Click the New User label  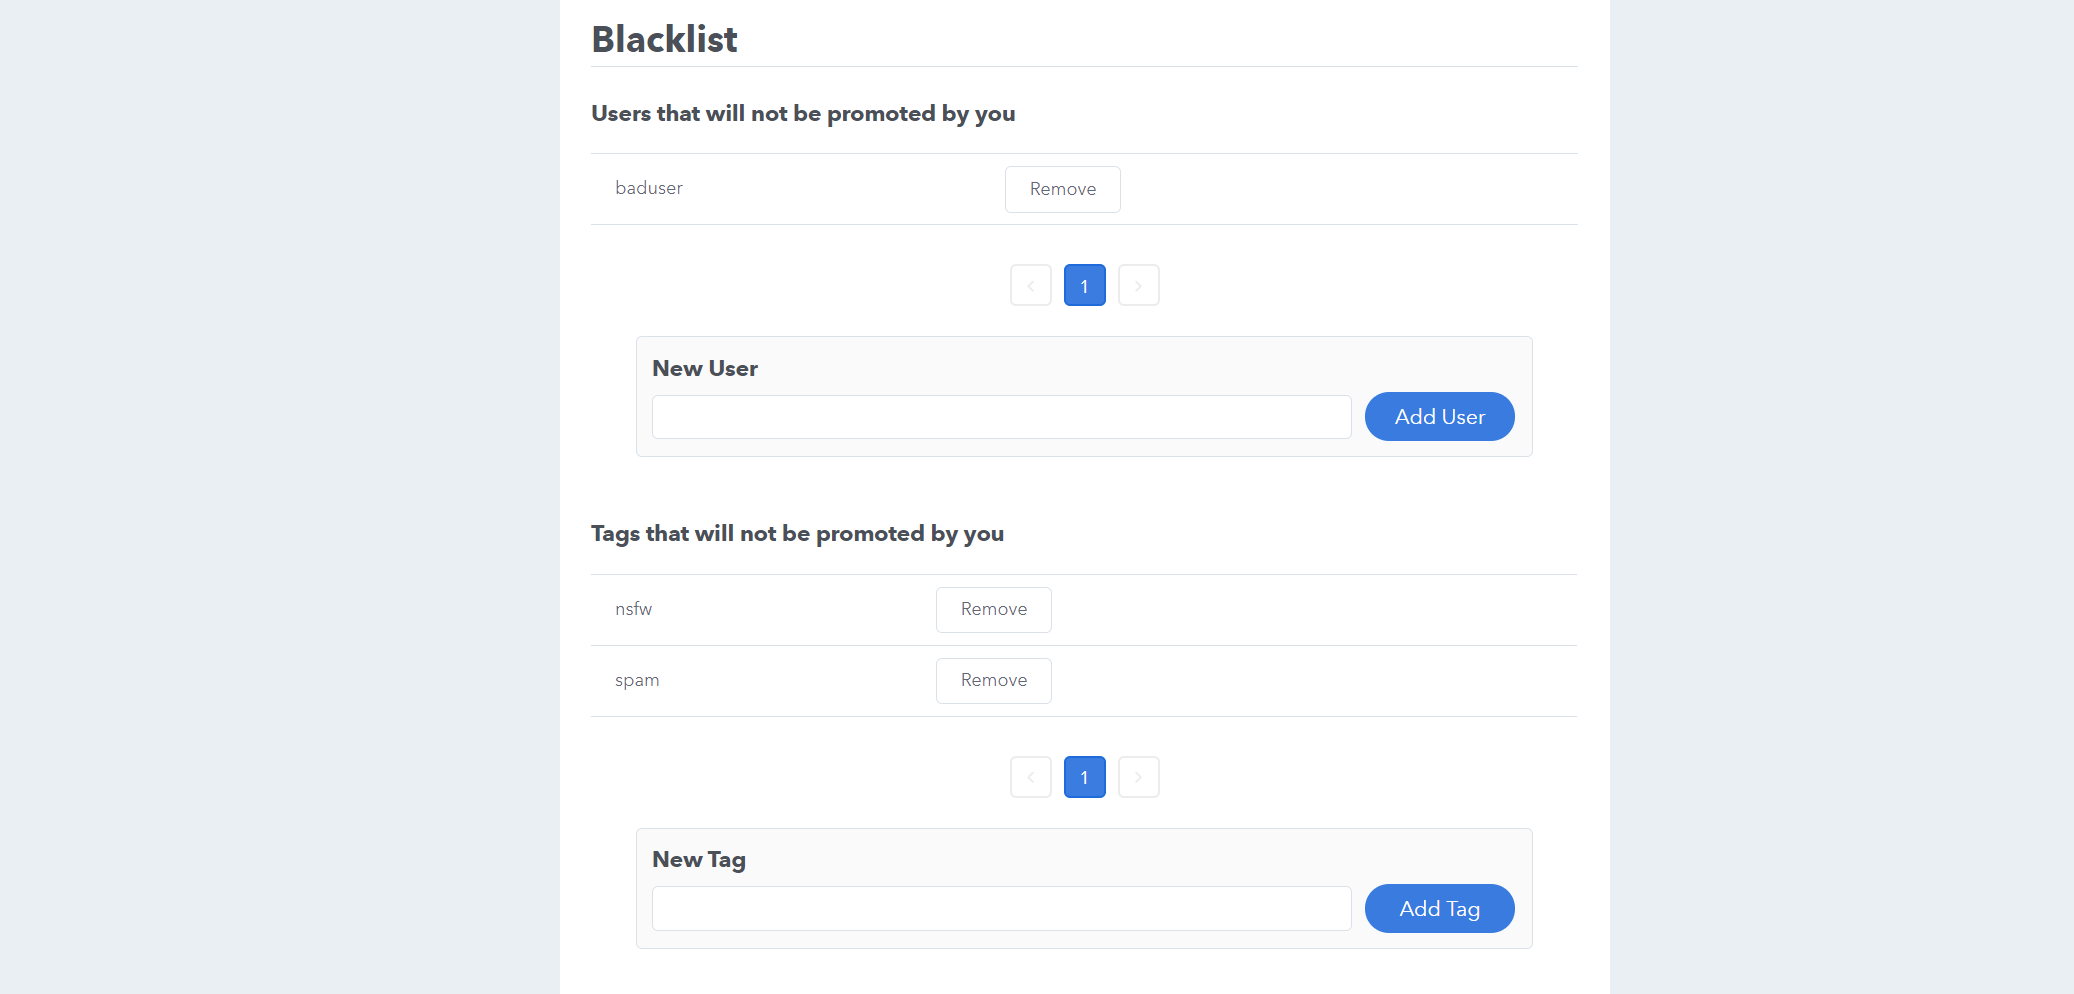[705, 368]
